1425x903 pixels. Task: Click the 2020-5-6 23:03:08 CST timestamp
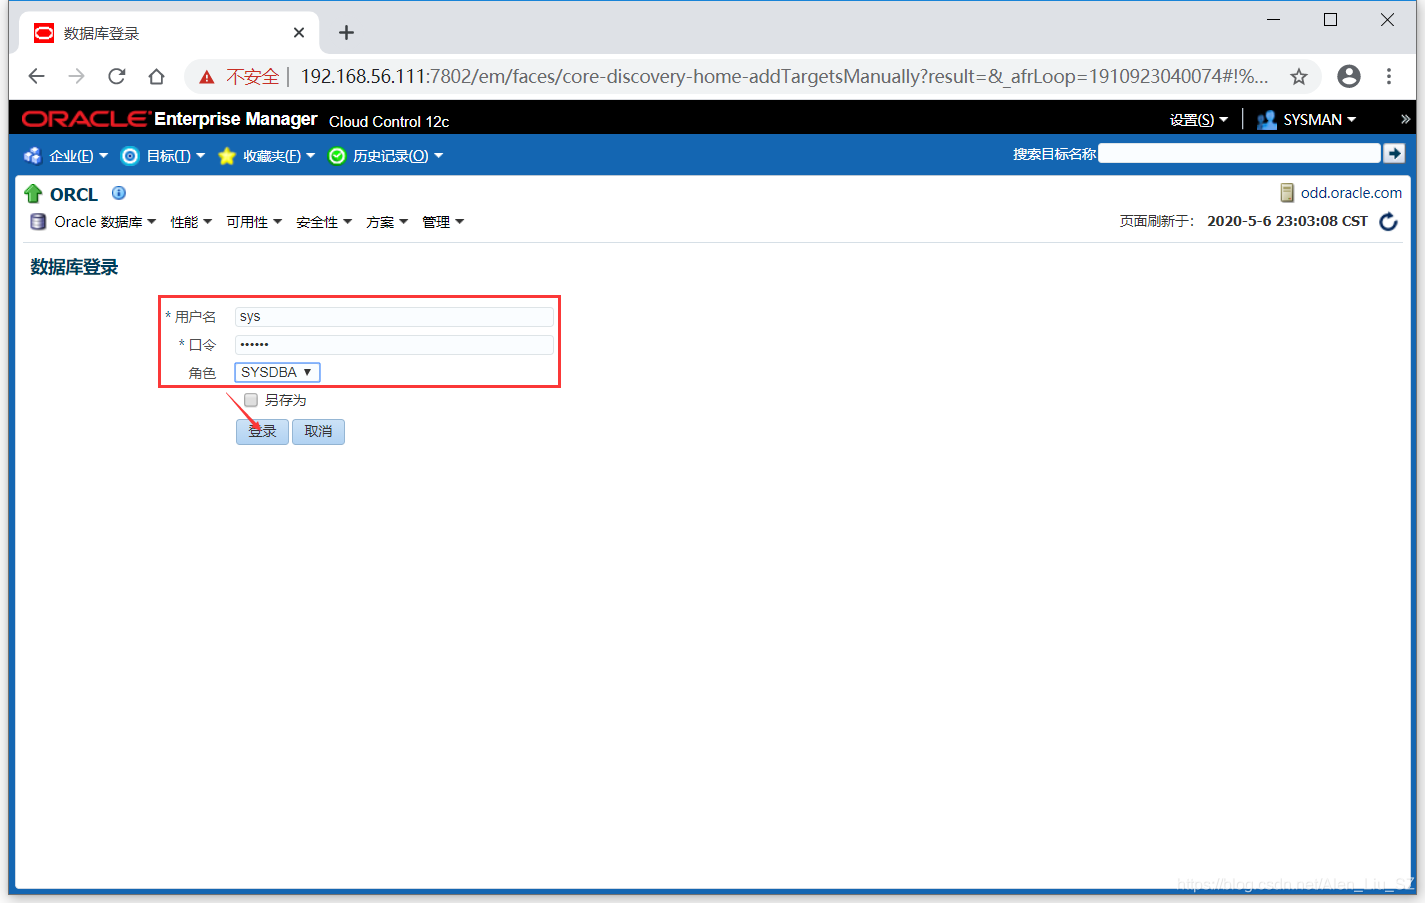pos(1287,221)
